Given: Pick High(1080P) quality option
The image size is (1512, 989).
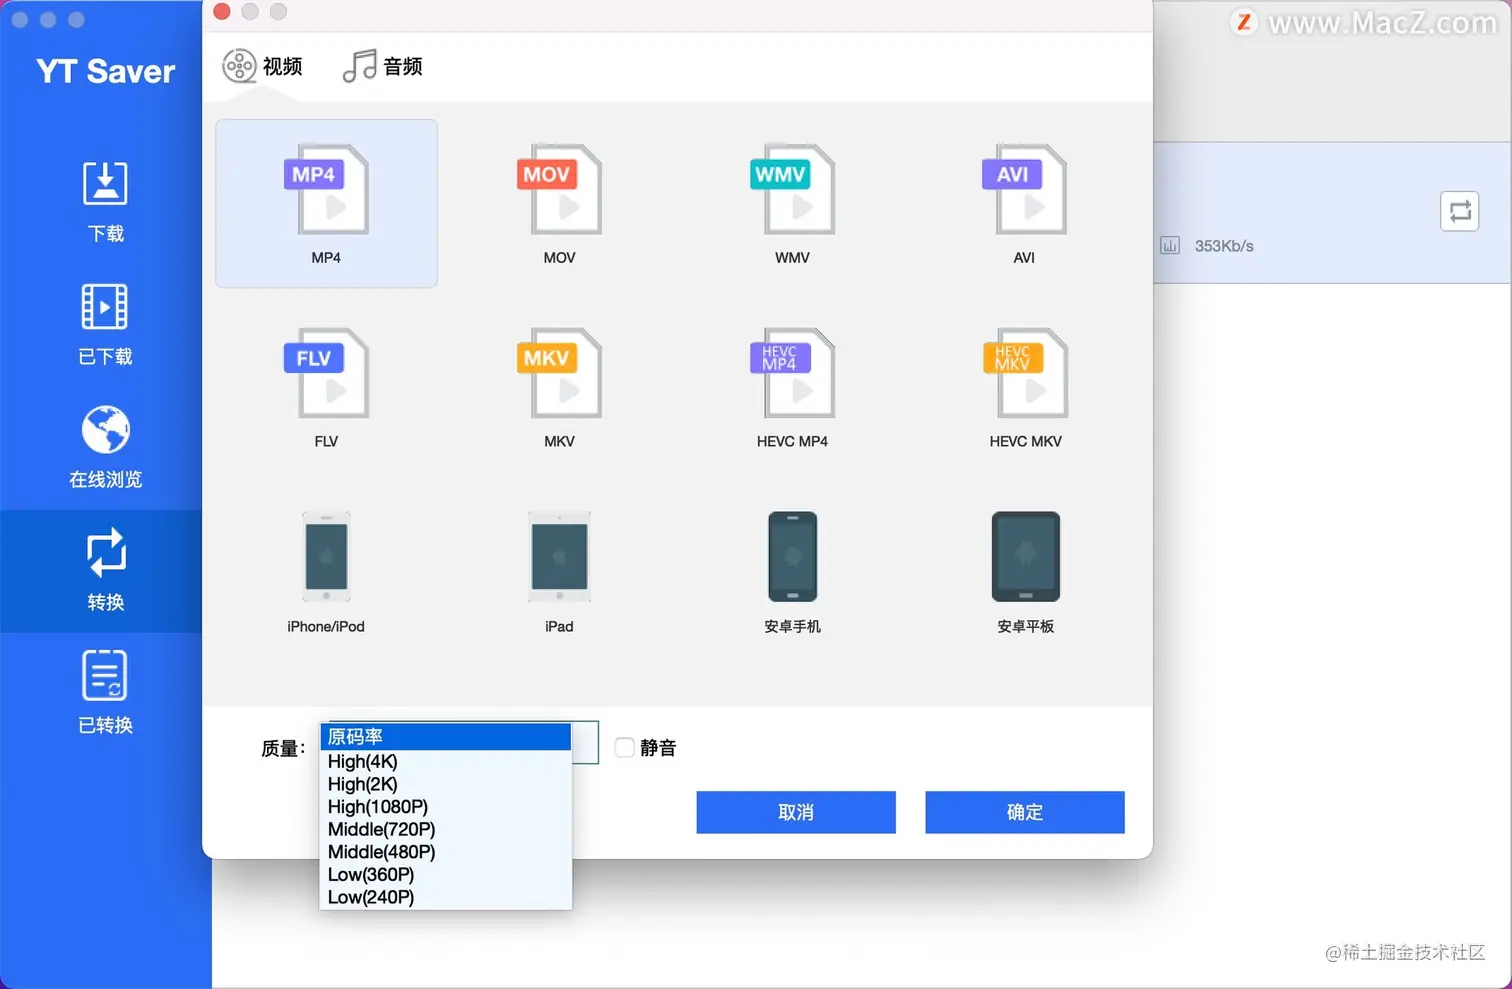Looking at the screenshot, I should pos(445,806).
